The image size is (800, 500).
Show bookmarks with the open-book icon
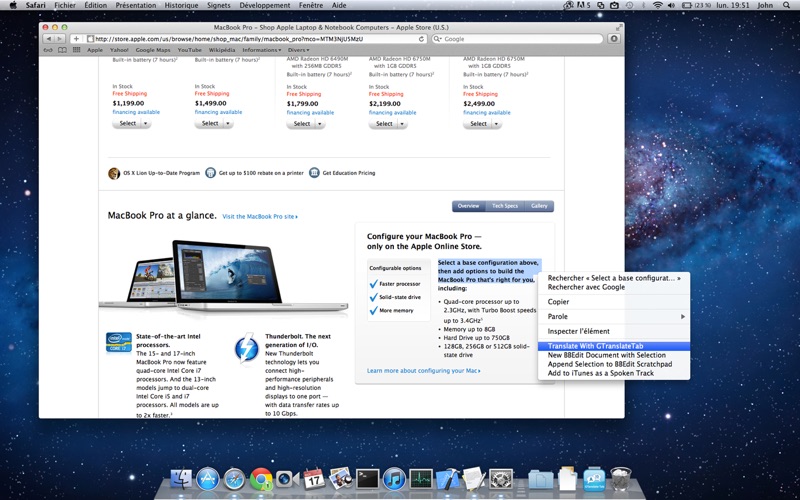coord(62,50)
